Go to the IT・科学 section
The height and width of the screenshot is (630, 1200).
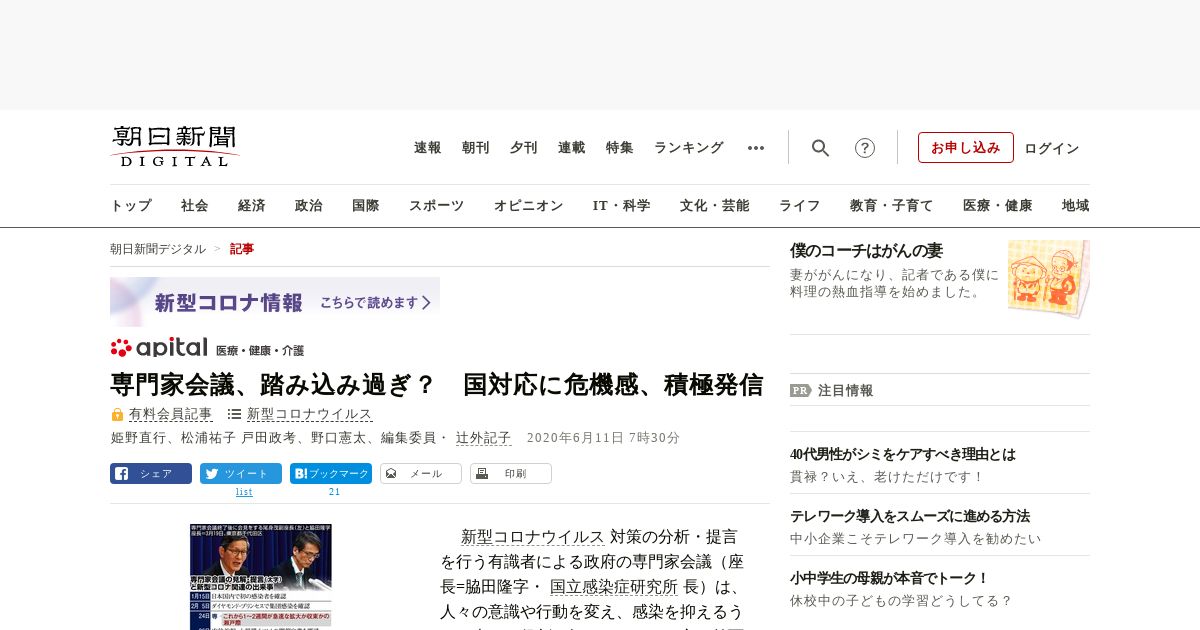[x=622, y=205]
